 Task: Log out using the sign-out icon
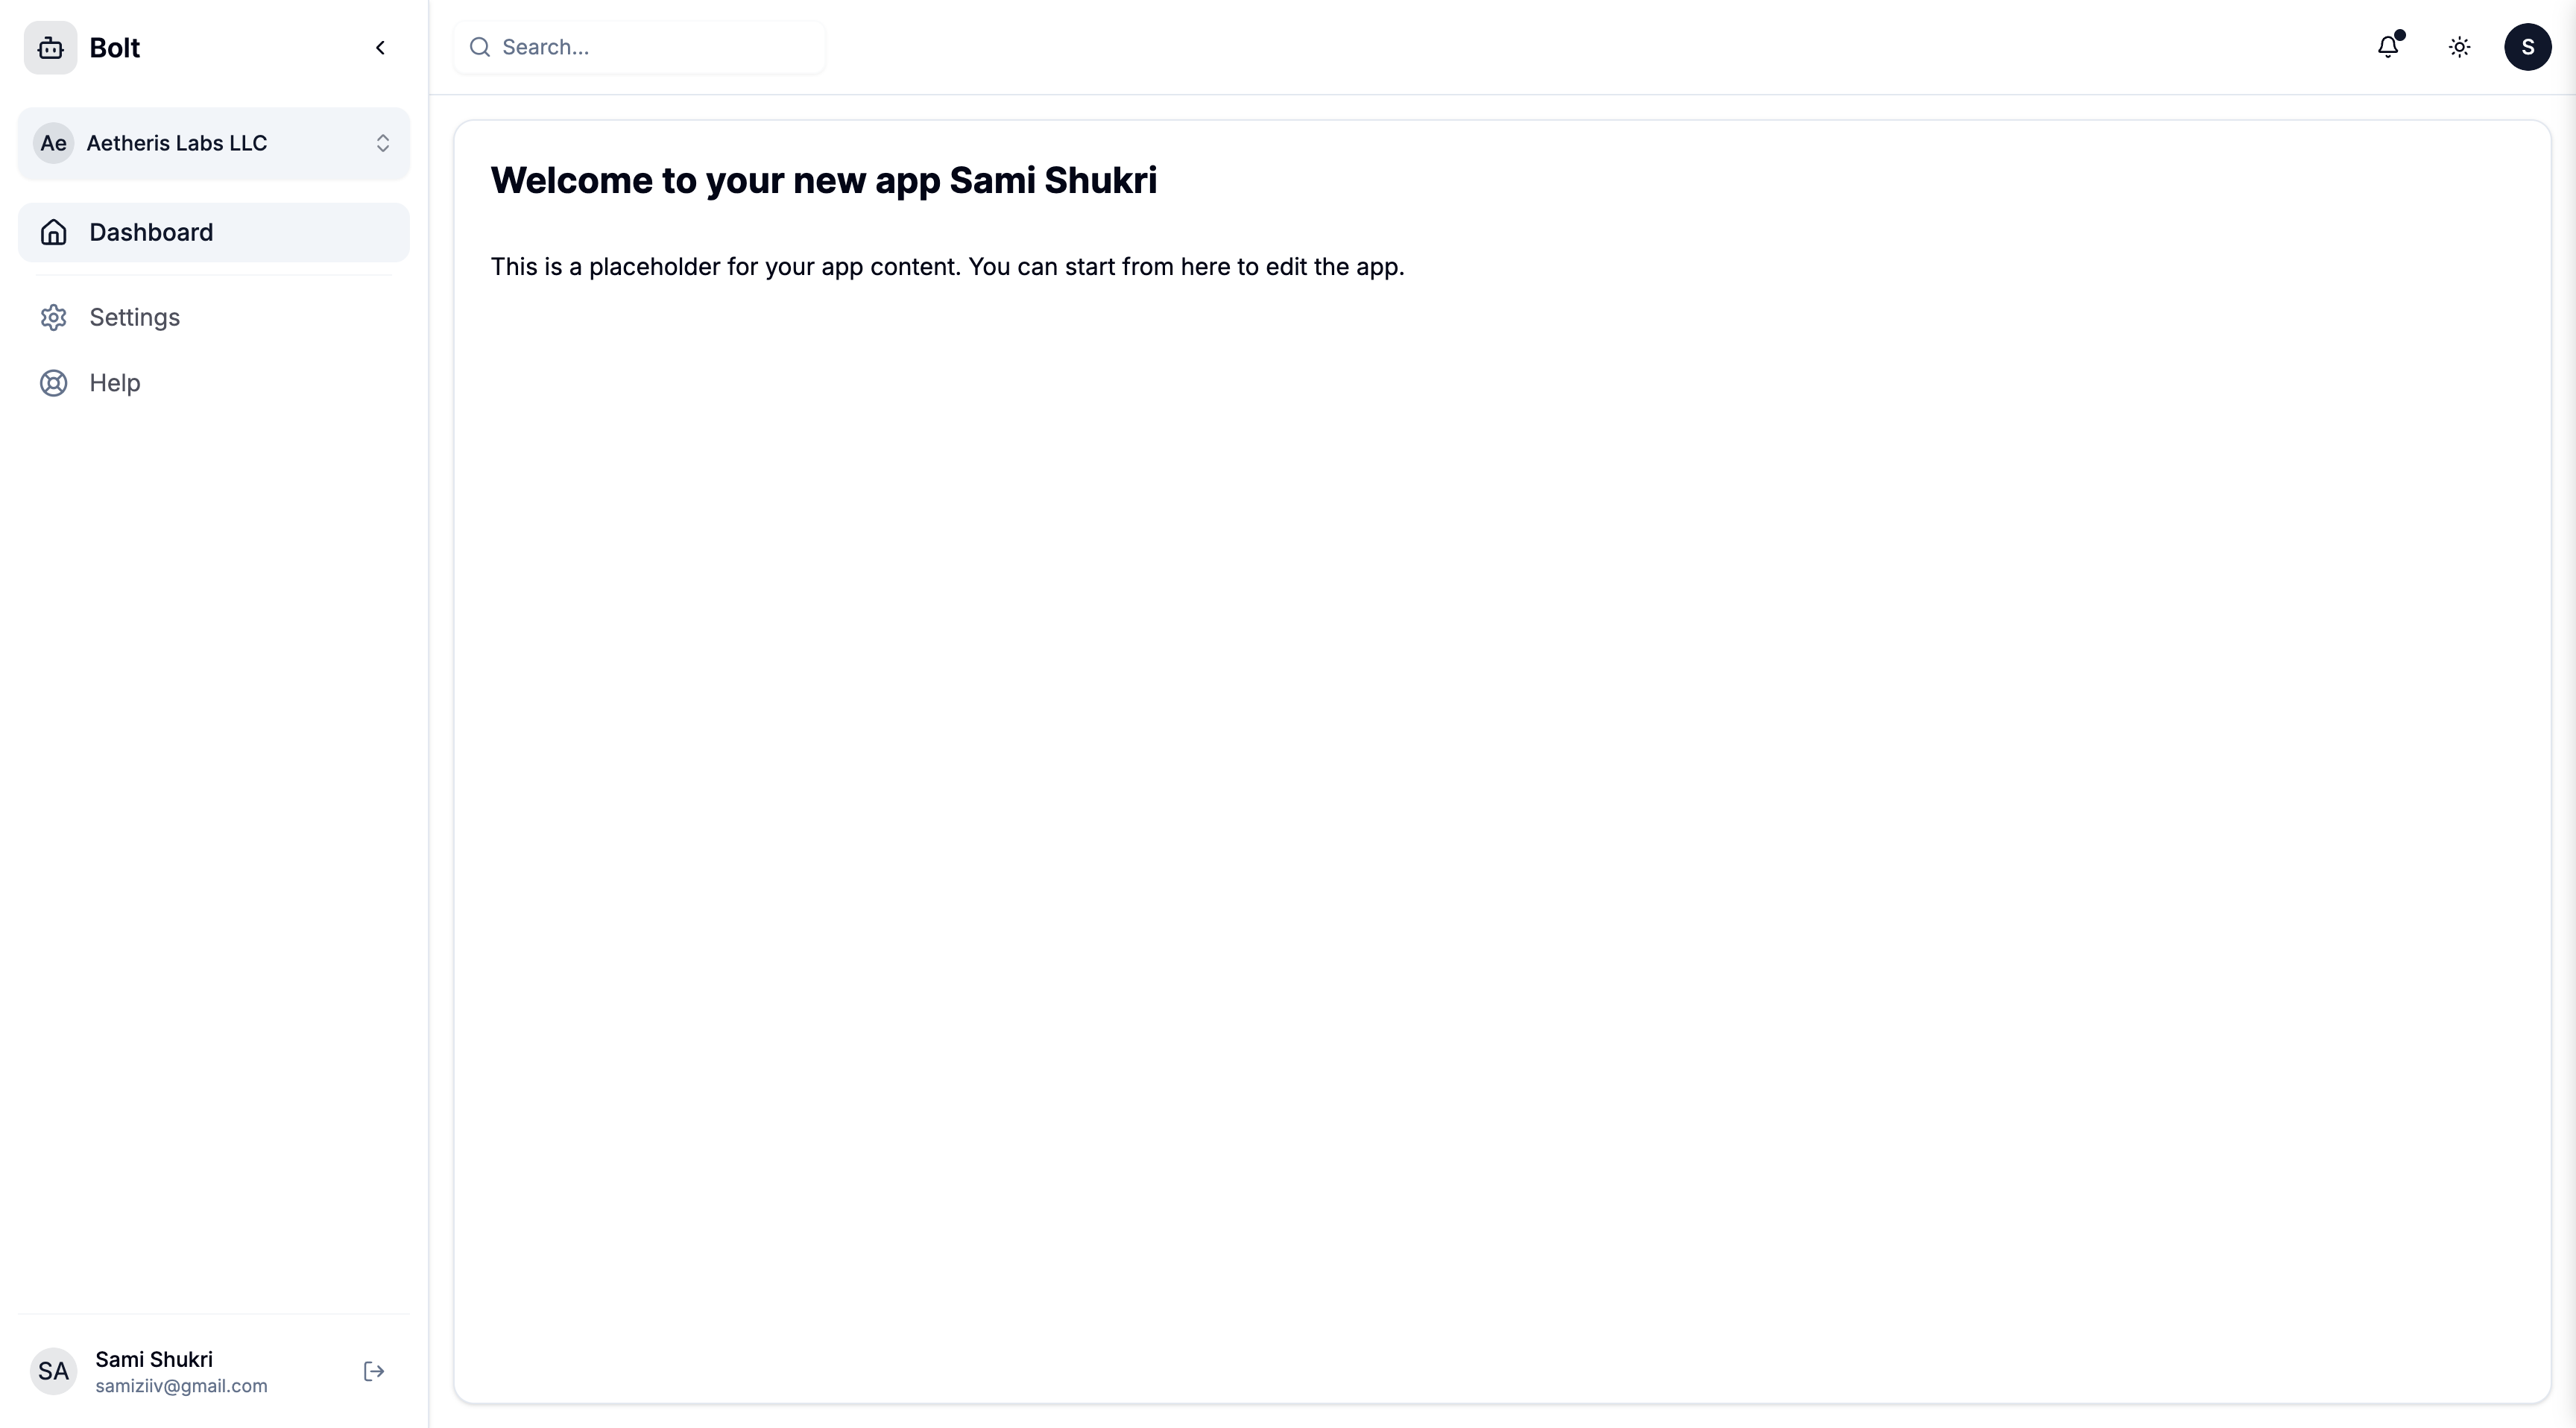tap(374, 1371)
